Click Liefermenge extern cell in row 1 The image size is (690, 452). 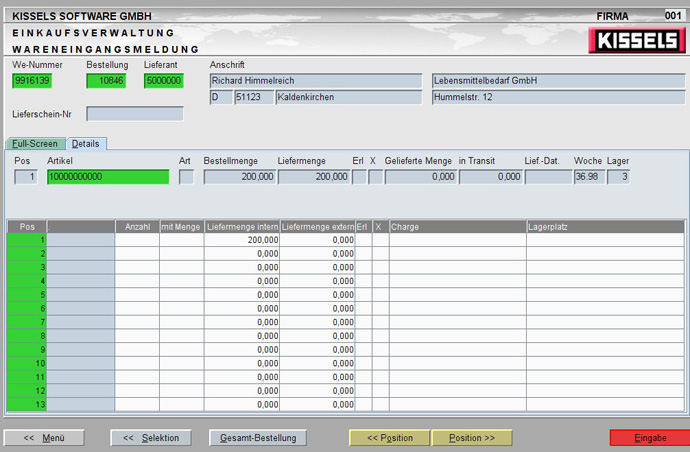click(317, 240)
